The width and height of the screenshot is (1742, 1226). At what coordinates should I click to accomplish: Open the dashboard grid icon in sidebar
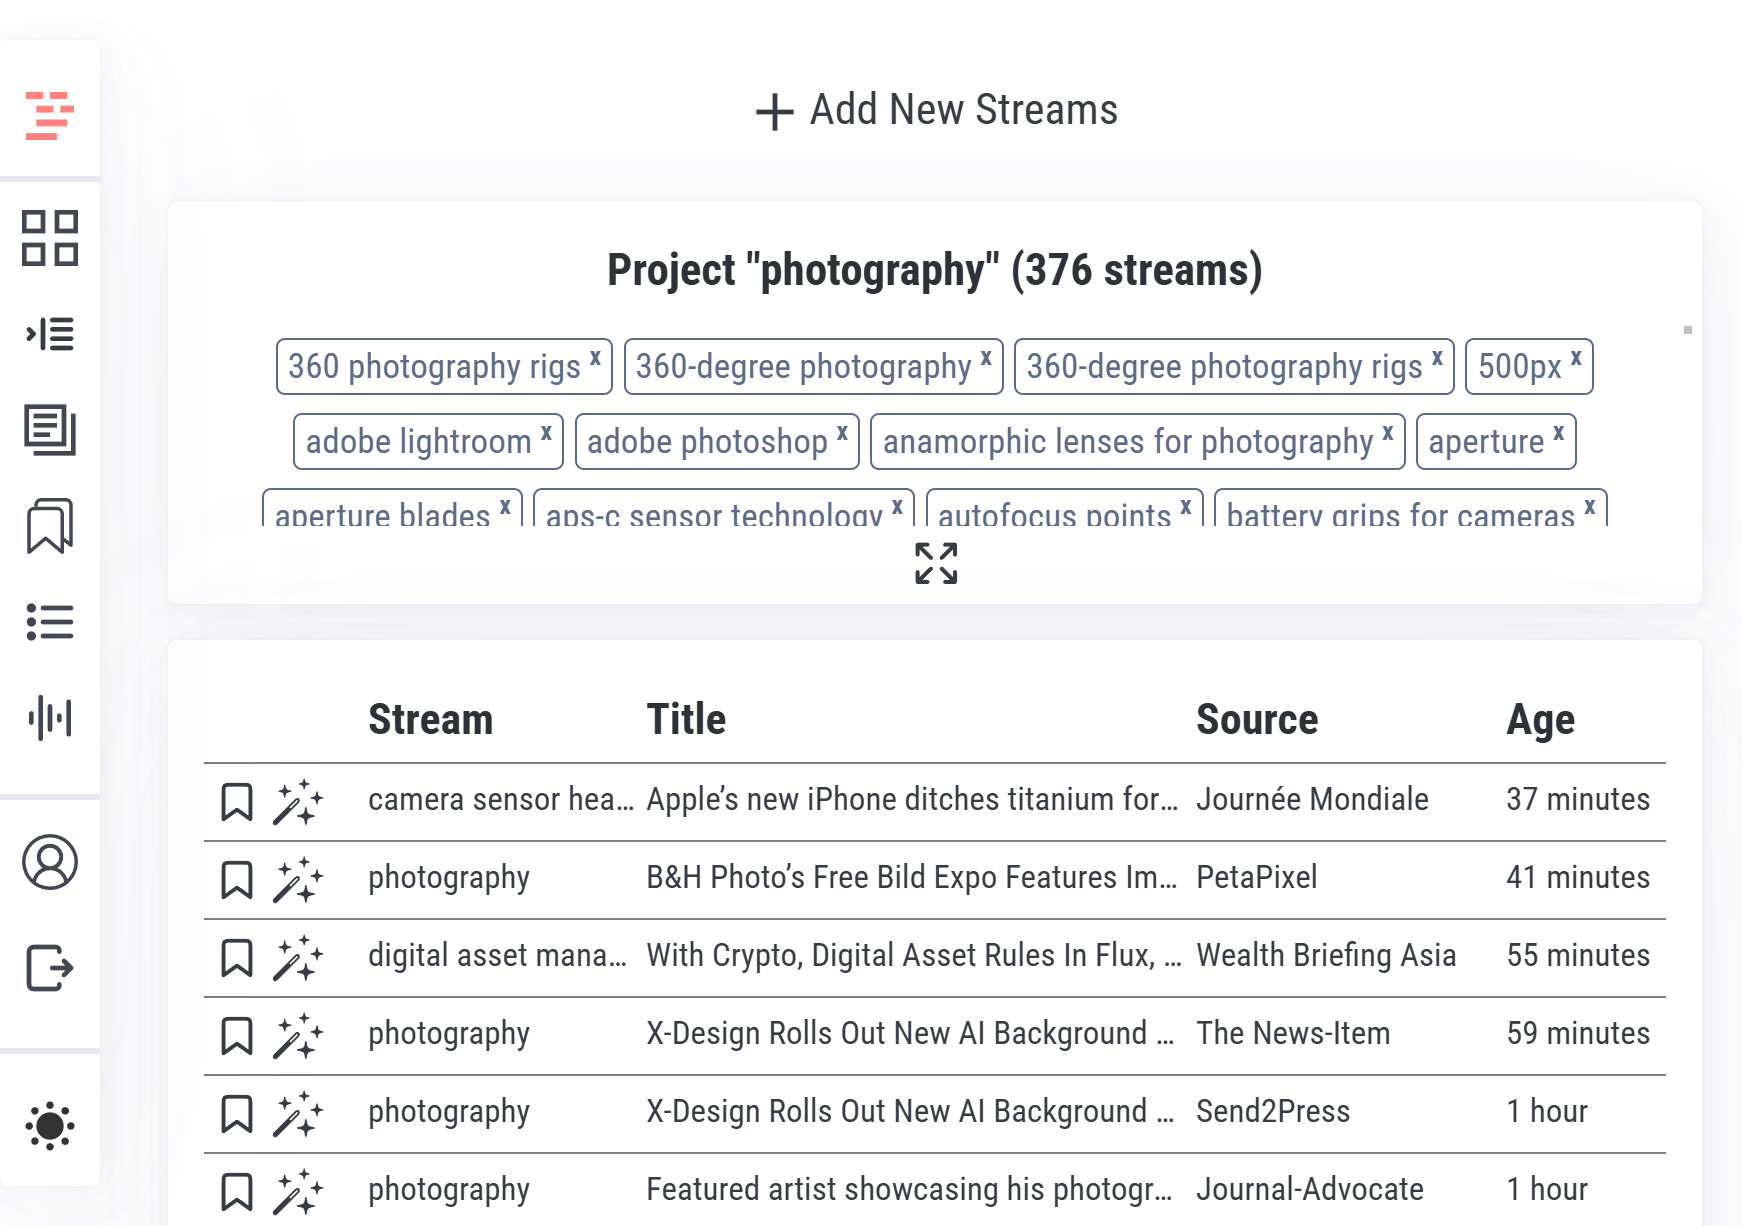click(x=50, y=238)
